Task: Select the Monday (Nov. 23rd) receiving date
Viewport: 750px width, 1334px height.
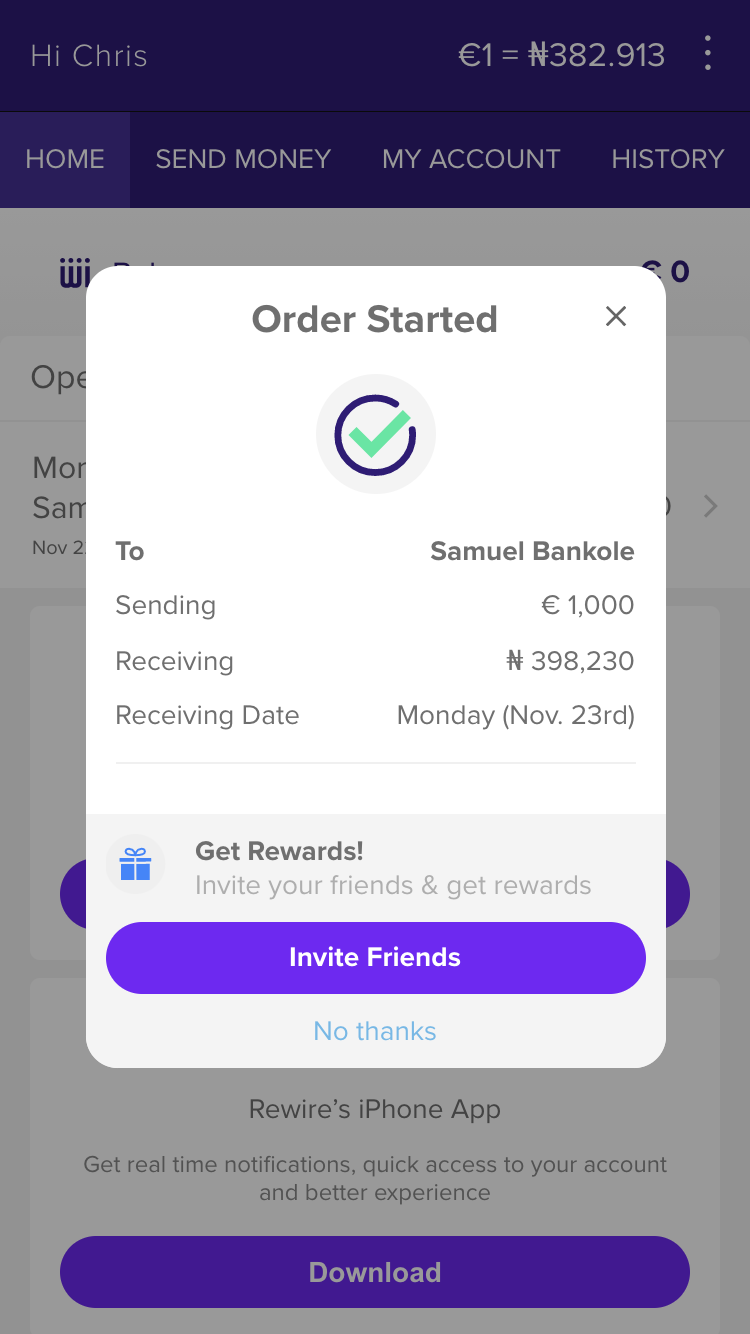Action: (x=515, y=715)
